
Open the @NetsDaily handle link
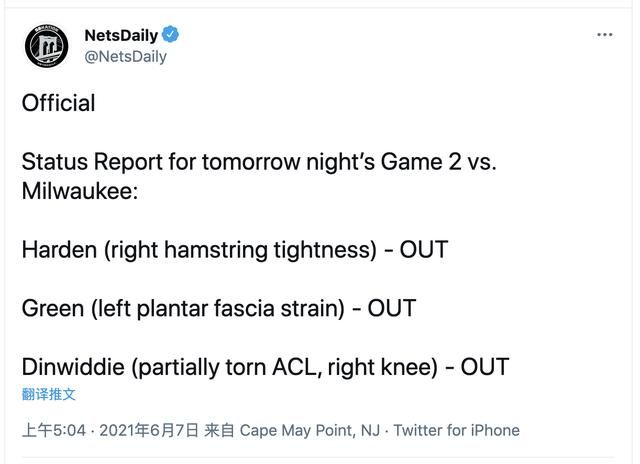pyautogui.click(x=125, y=57)
